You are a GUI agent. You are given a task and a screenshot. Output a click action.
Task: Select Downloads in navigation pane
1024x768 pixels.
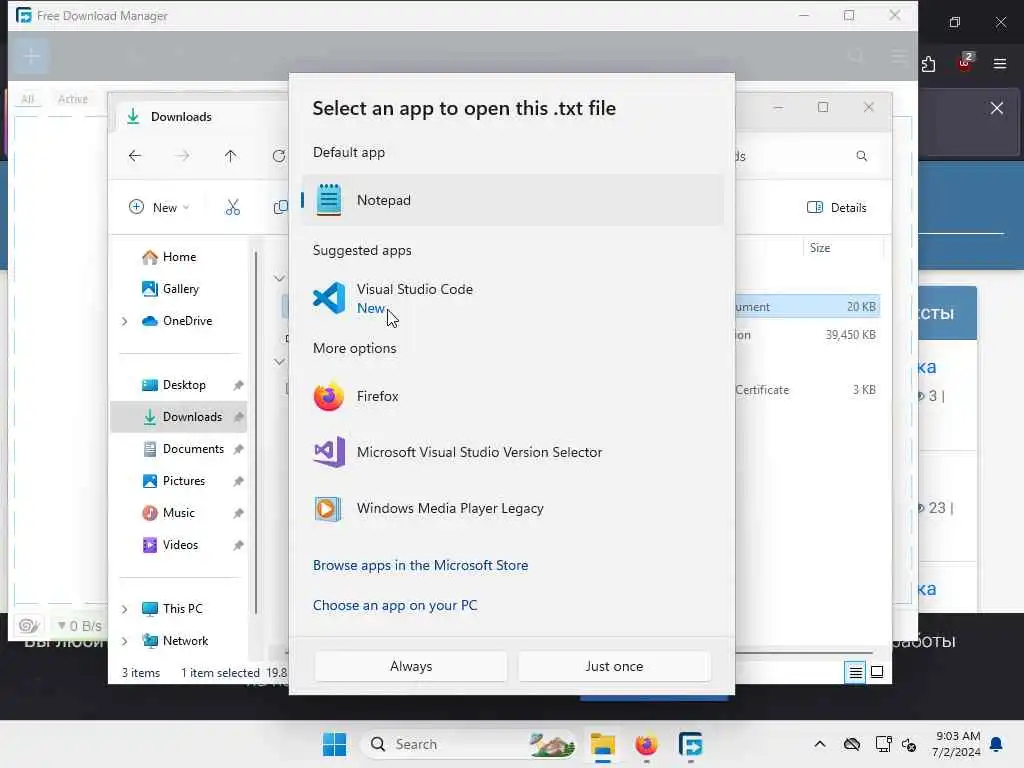tap(179, 417)
